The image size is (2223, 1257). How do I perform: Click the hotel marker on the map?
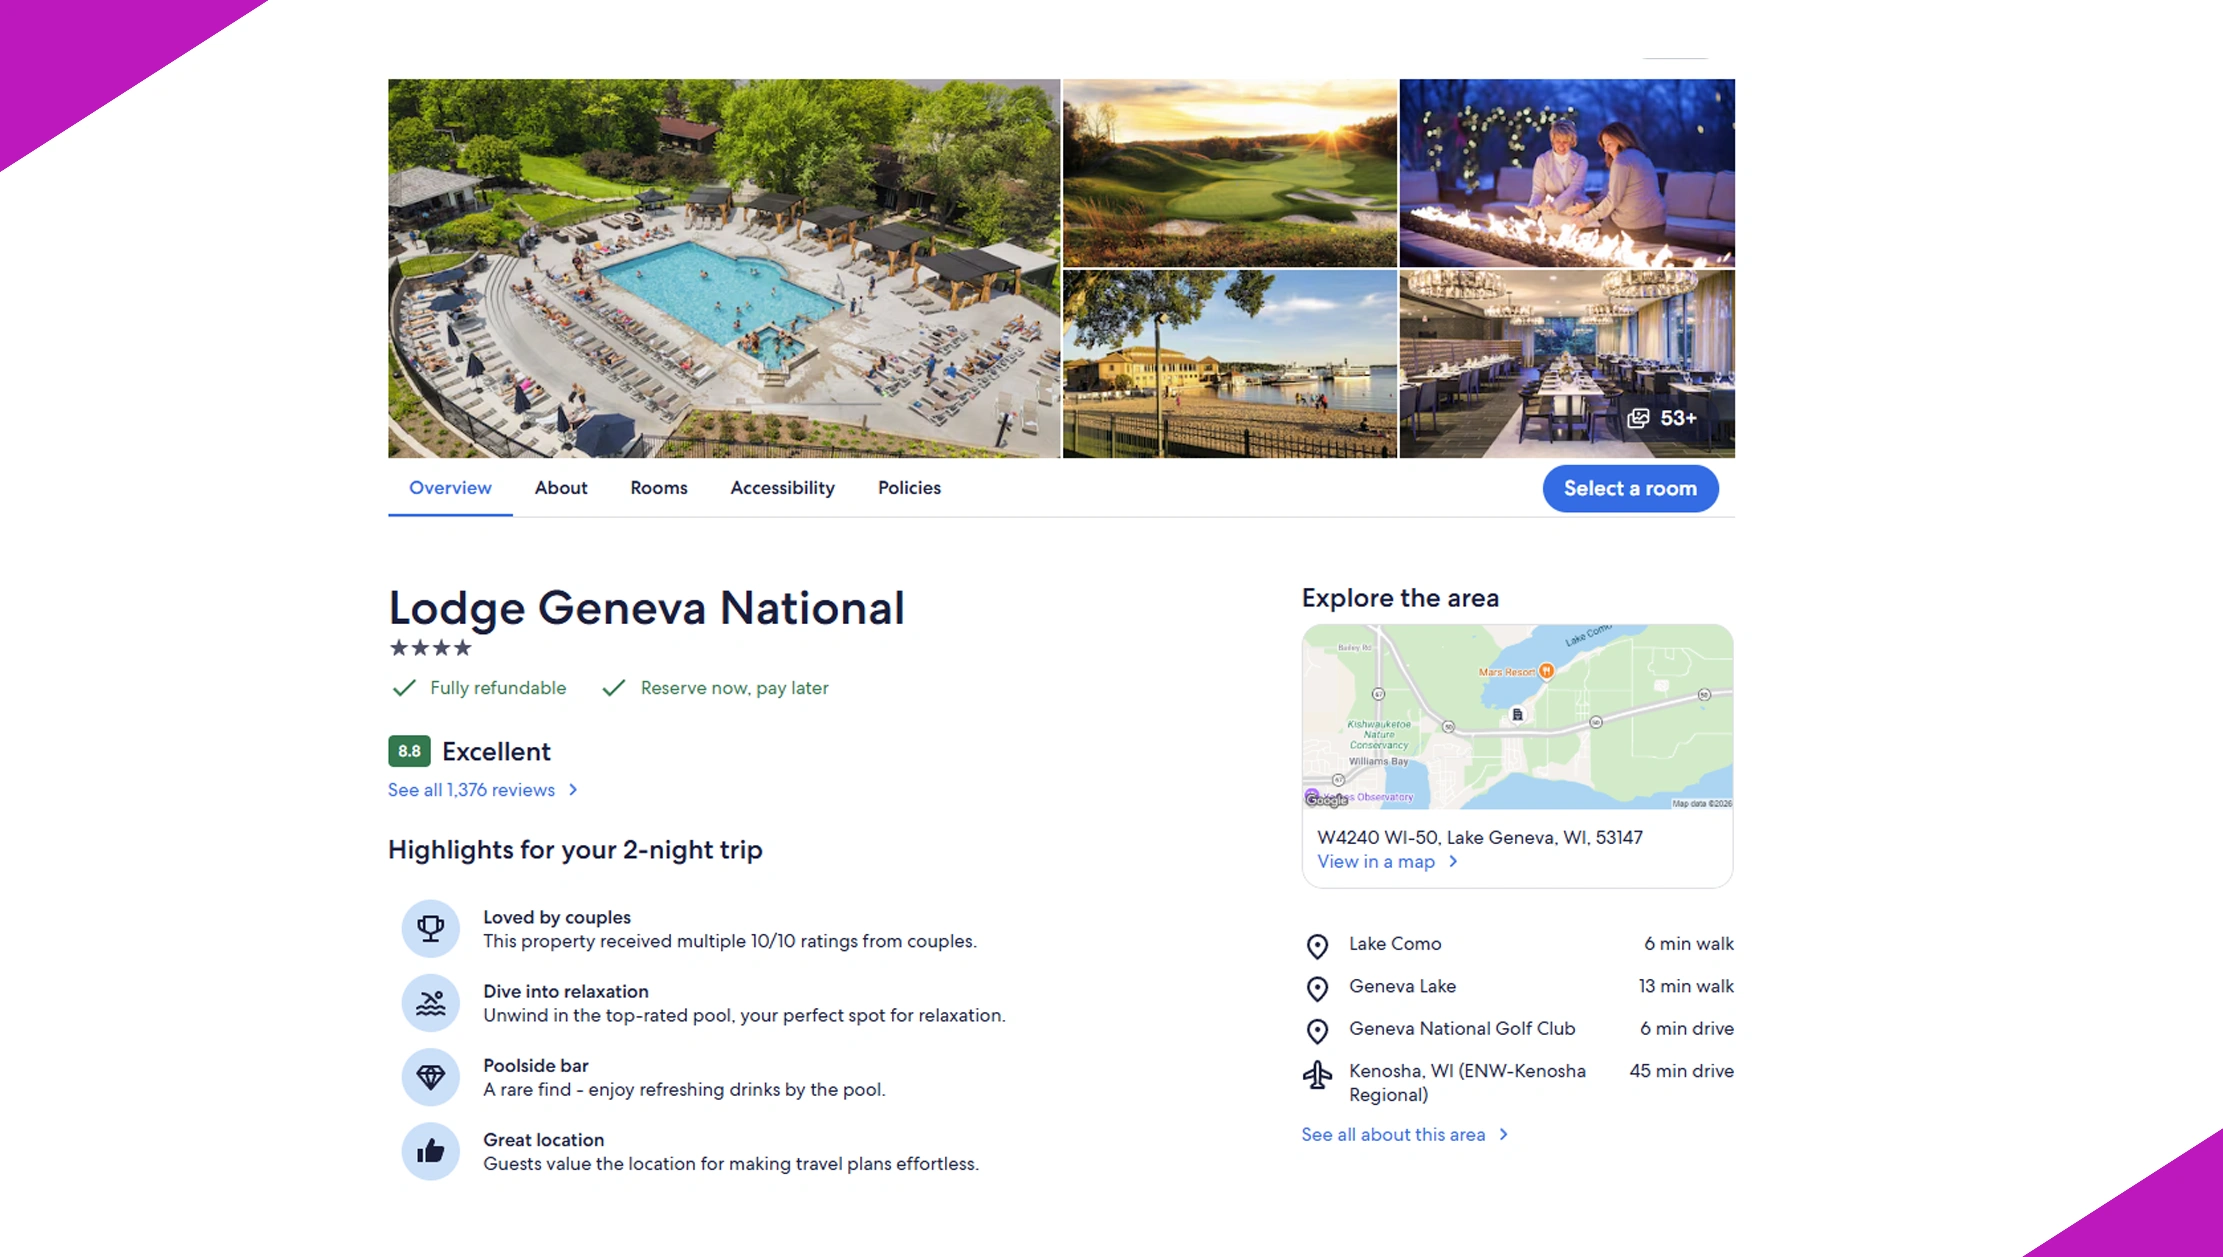[x=1517, y=714]
